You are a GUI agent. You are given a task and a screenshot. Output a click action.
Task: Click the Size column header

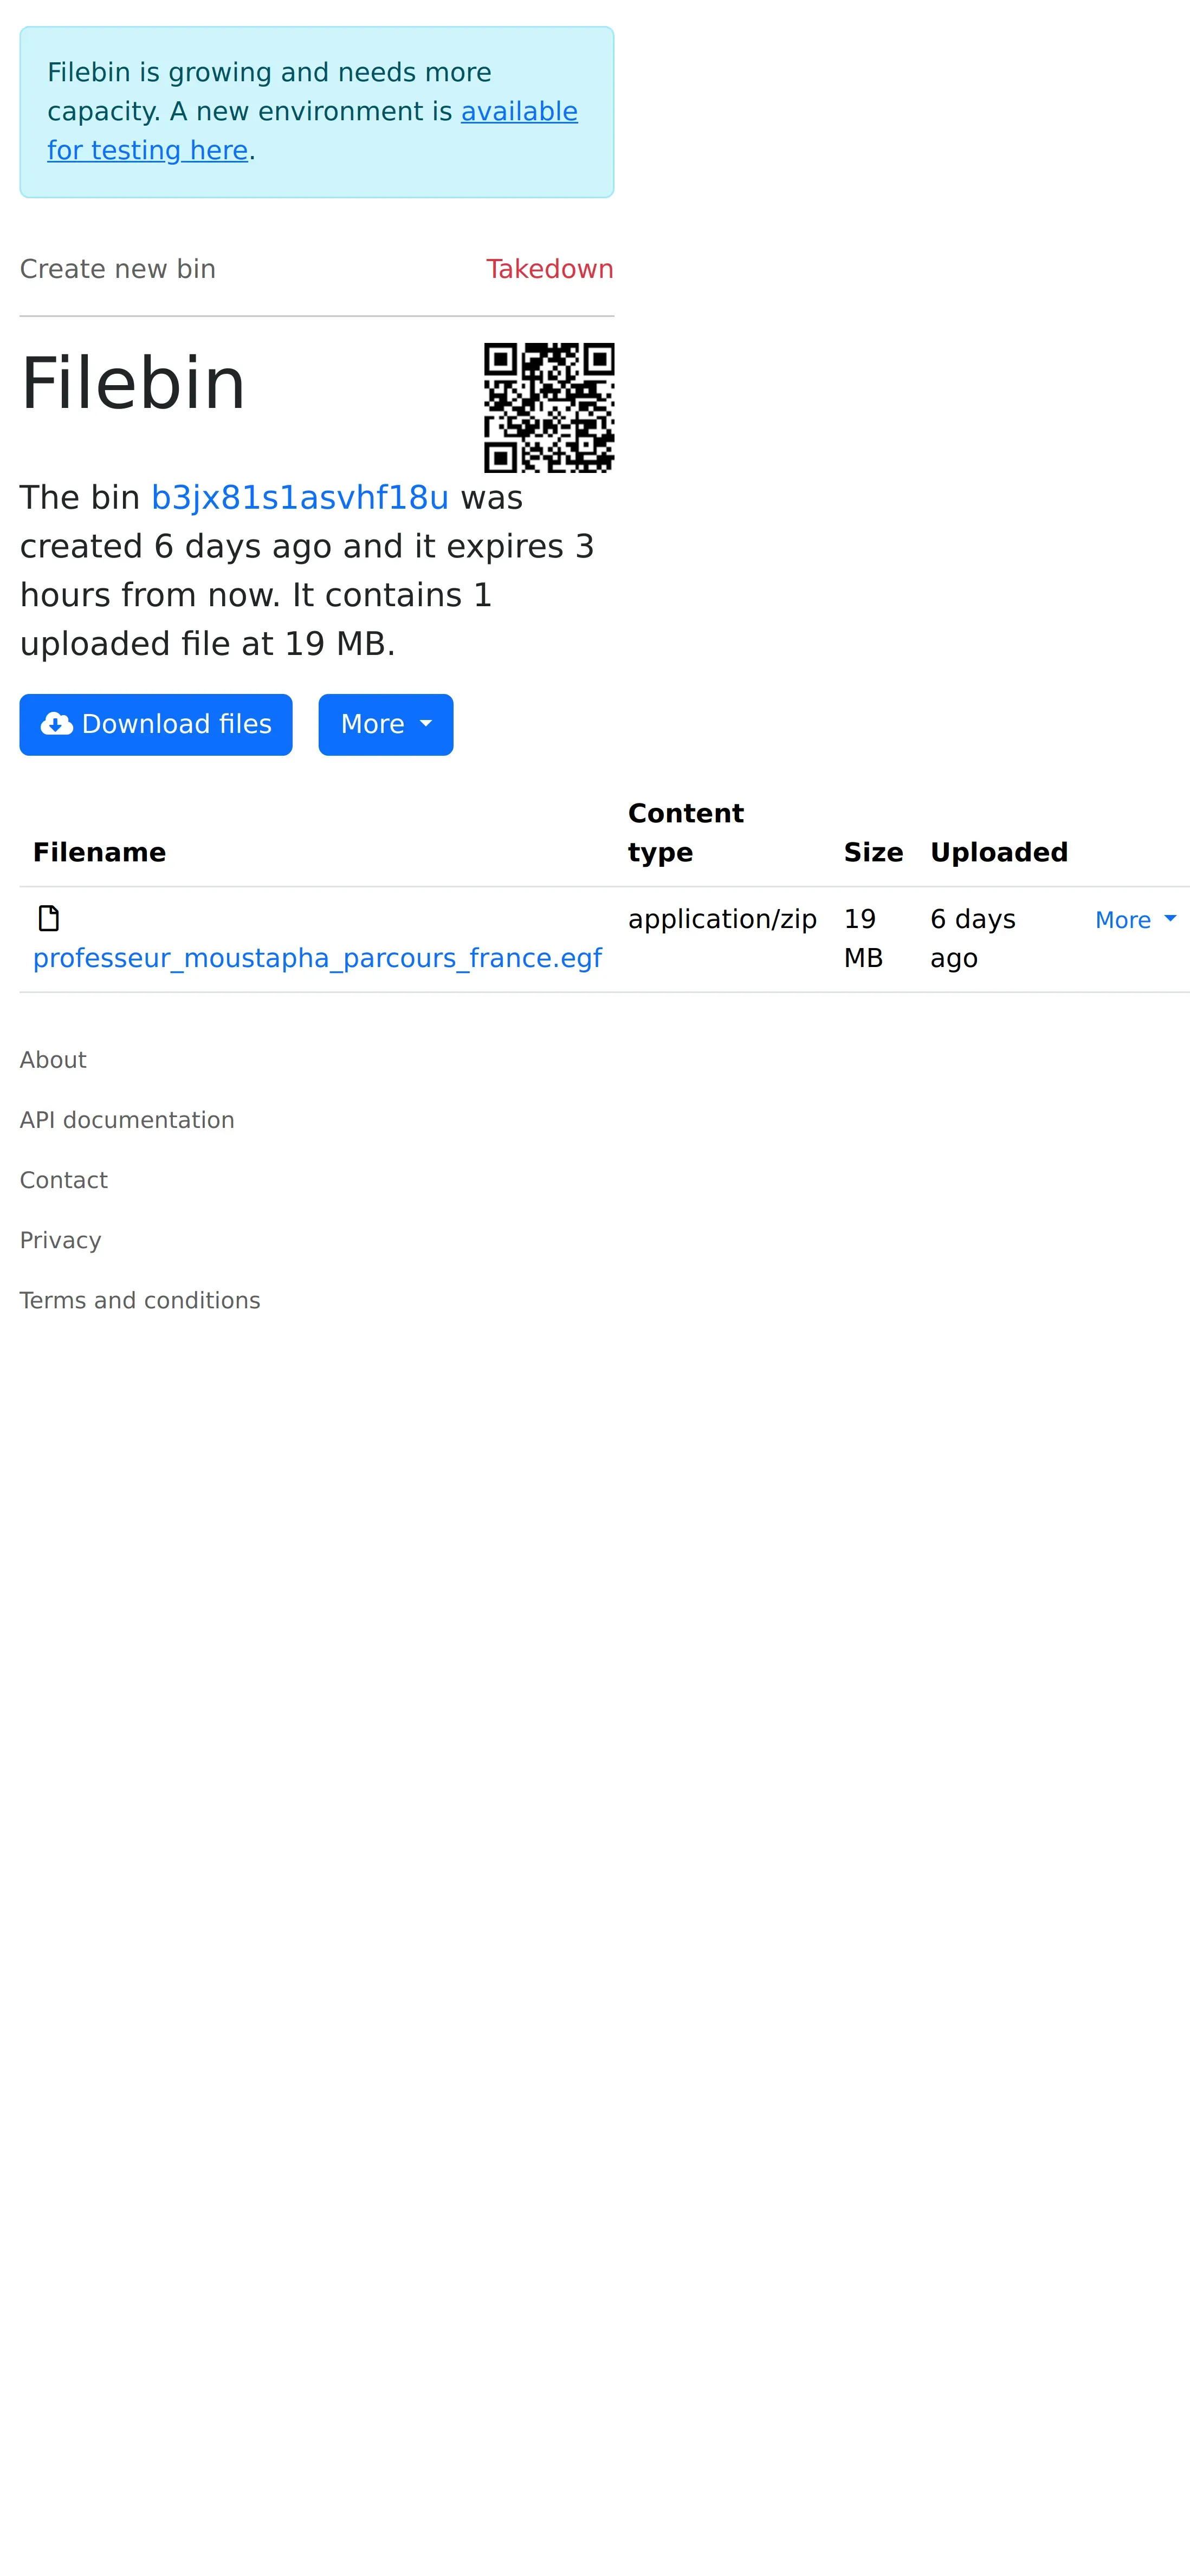(872, 852)
